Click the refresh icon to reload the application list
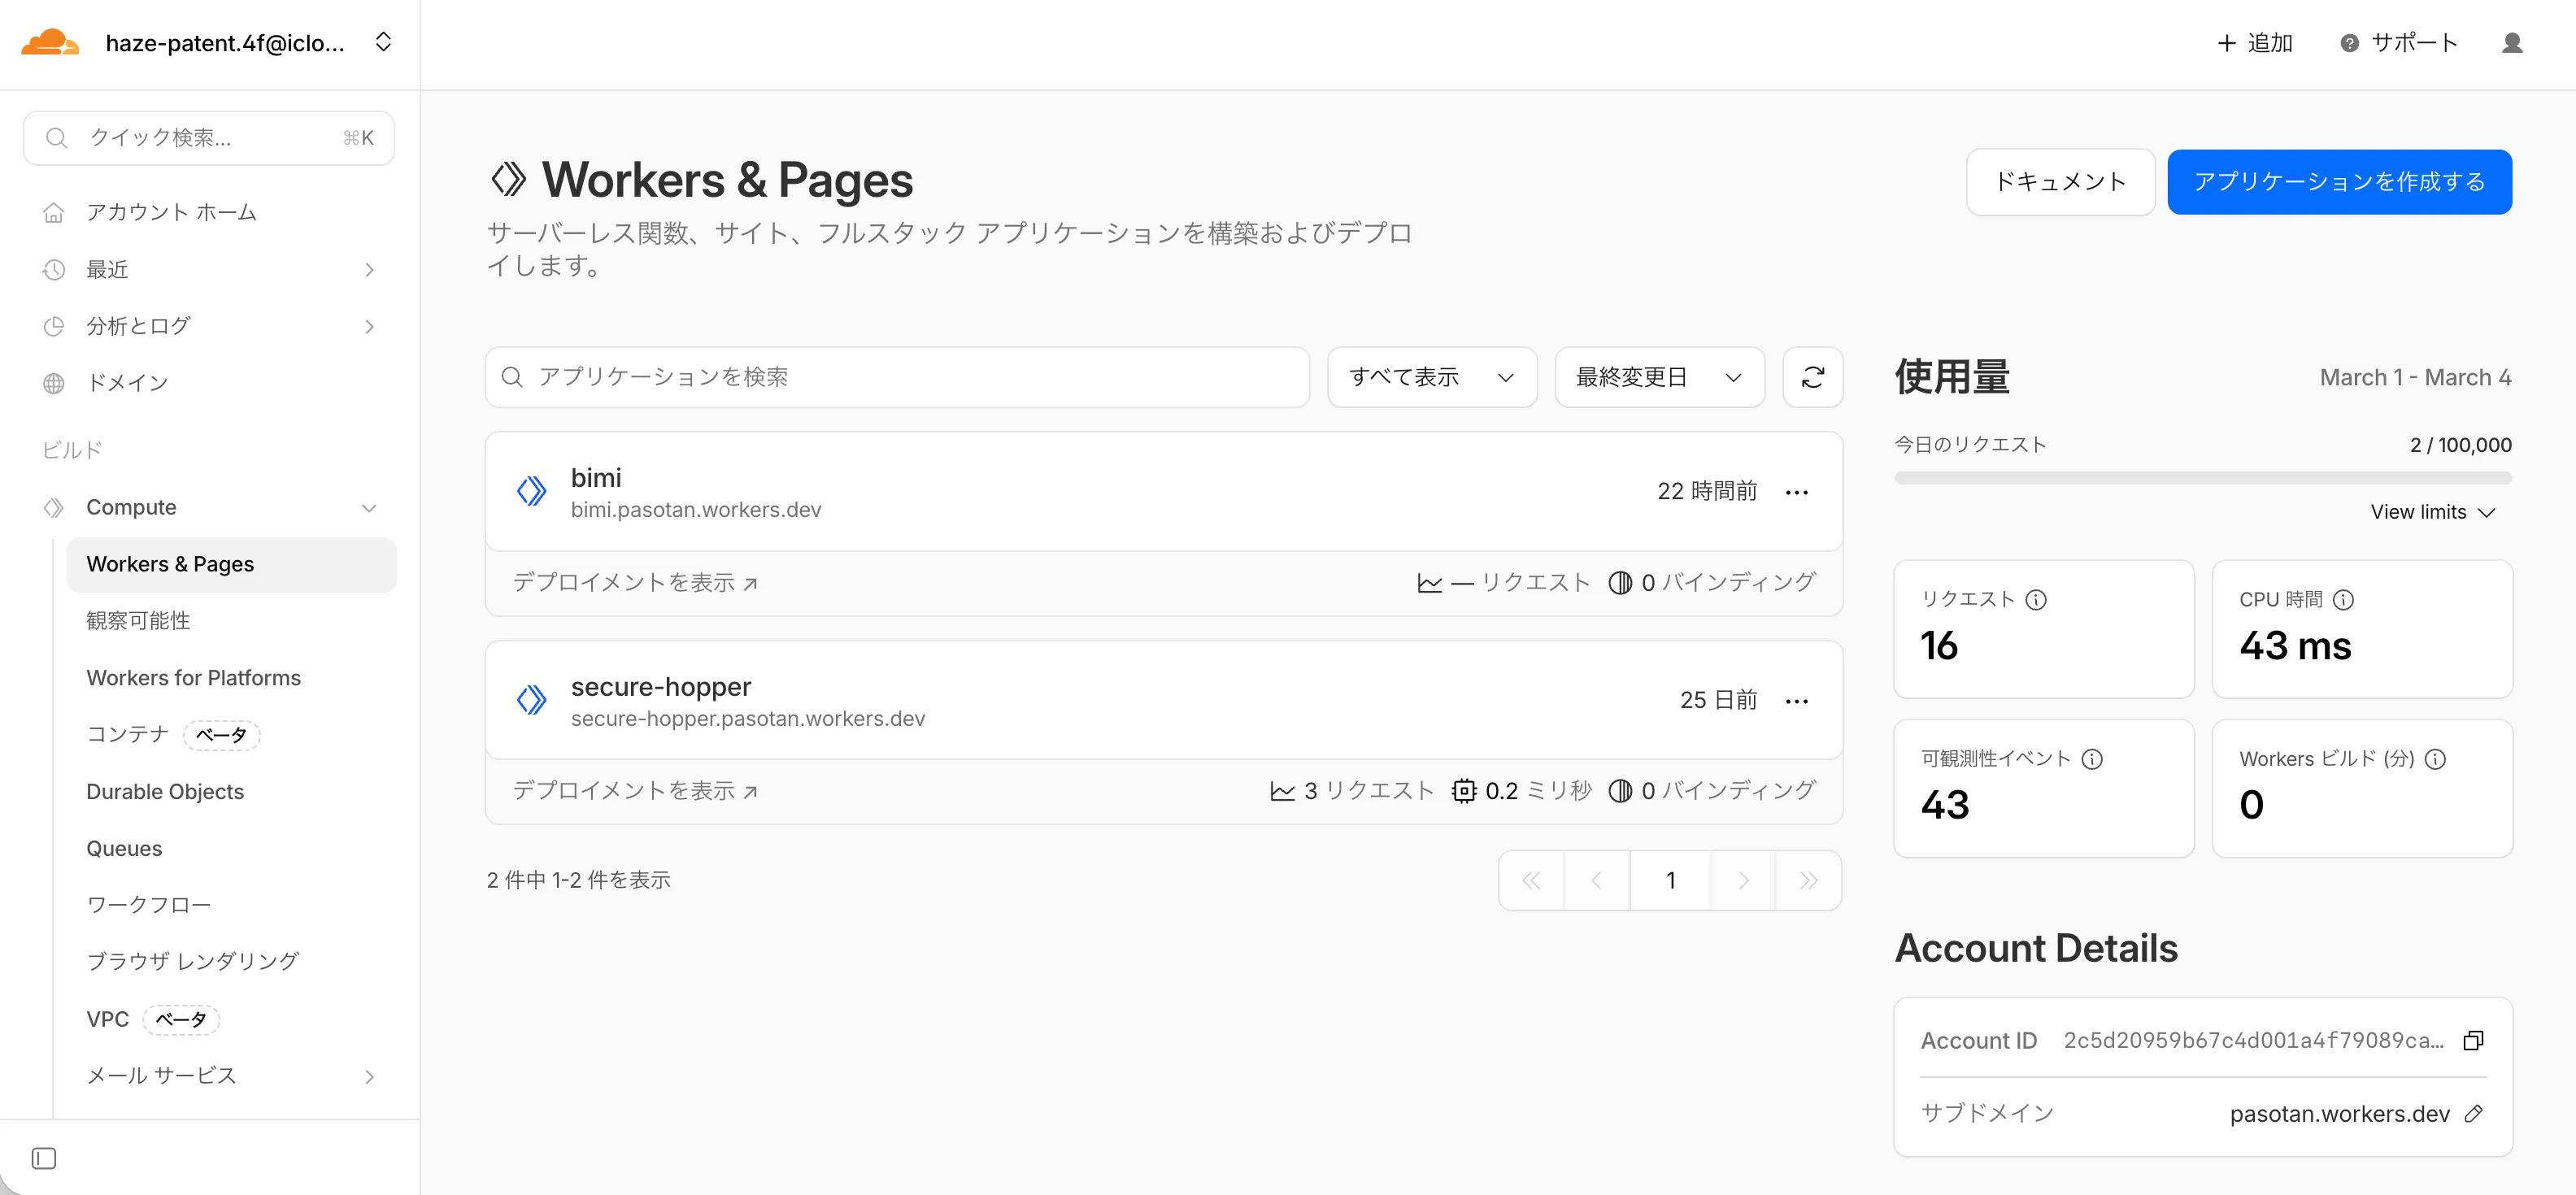The width and height of the screenshot is (2576, 1195). pyautogui.click(x=1813, y=377)
